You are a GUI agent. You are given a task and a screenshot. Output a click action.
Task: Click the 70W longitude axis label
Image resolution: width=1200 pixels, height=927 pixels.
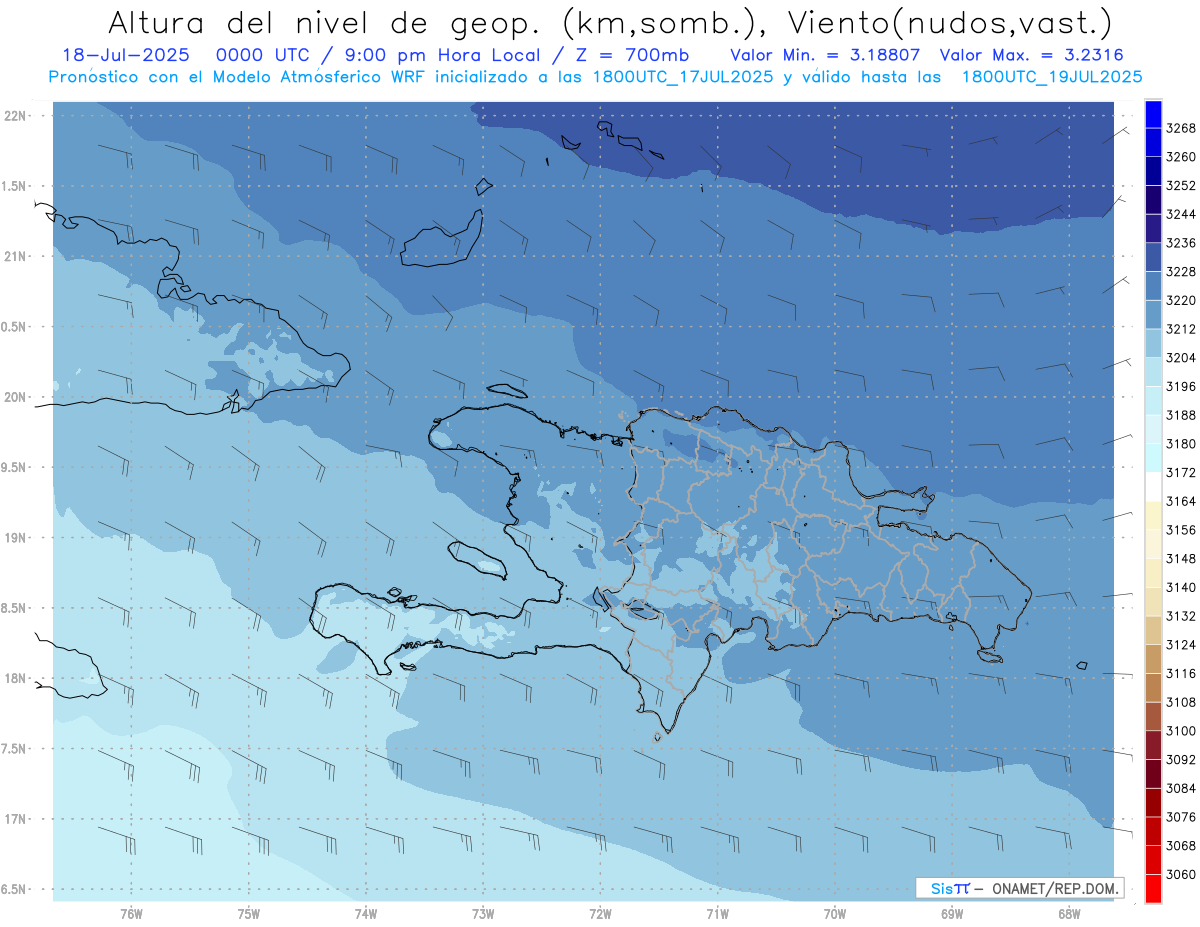coord(835,914)
